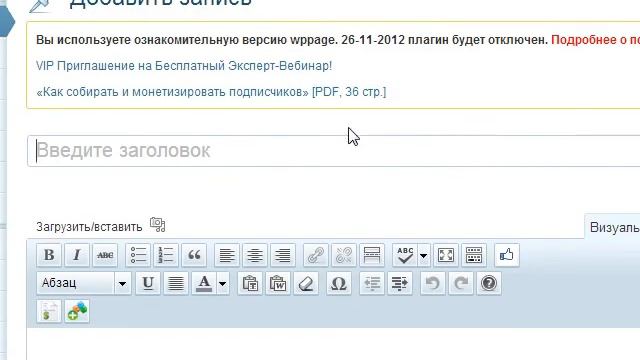Click the Загрузить/вставить media icon
The height and width of the screenshot is (360, 640).
coord(158,225)
